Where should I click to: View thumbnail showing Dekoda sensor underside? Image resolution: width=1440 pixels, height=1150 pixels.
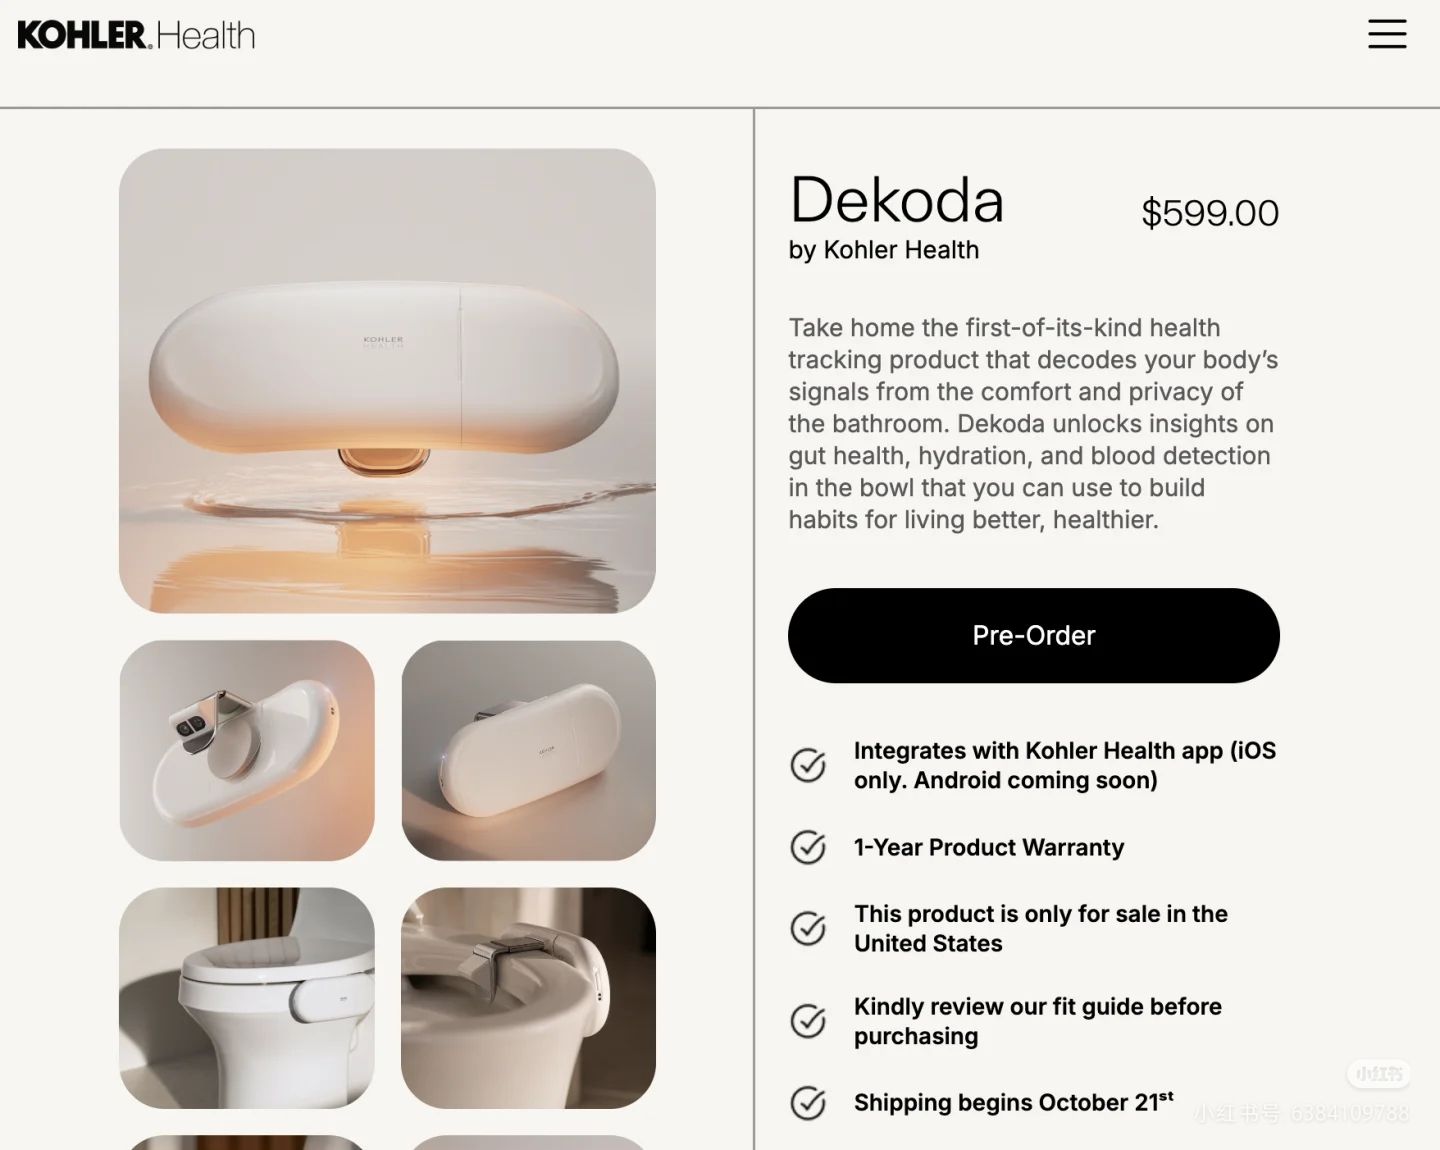click(247, 750)
